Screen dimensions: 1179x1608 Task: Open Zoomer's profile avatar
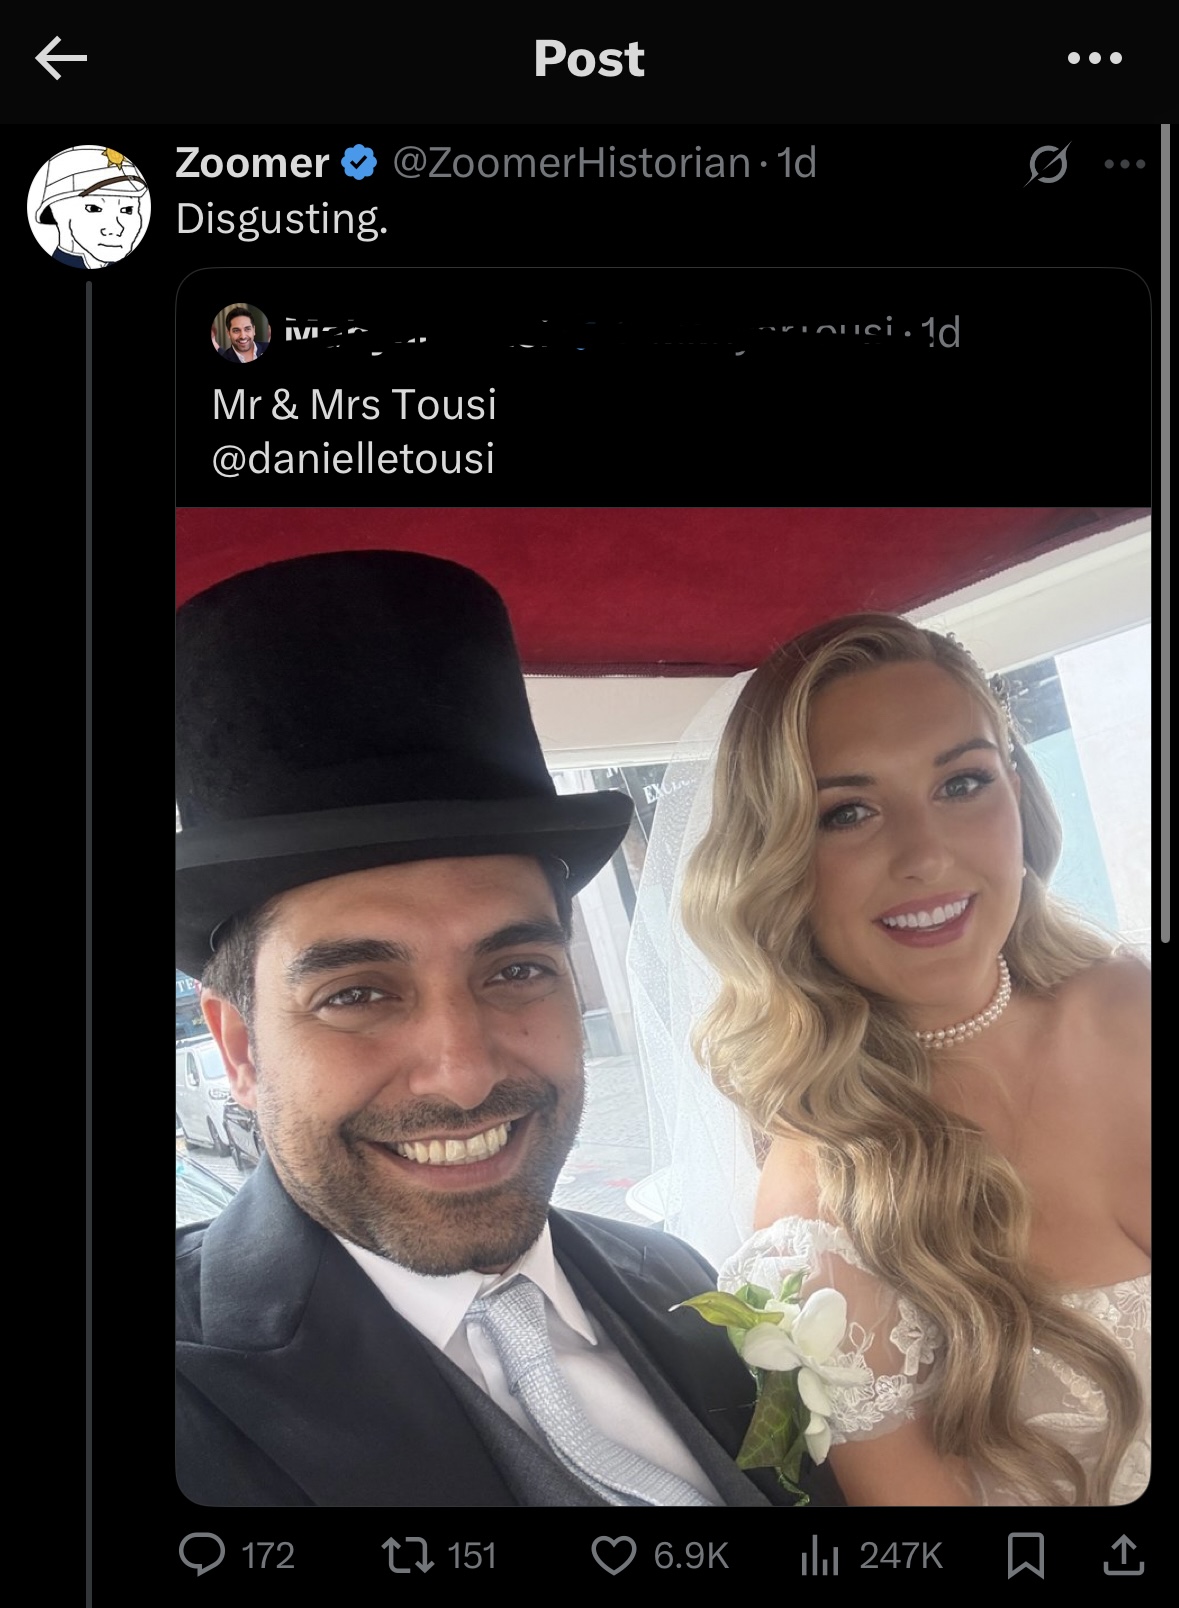point(88,207)
